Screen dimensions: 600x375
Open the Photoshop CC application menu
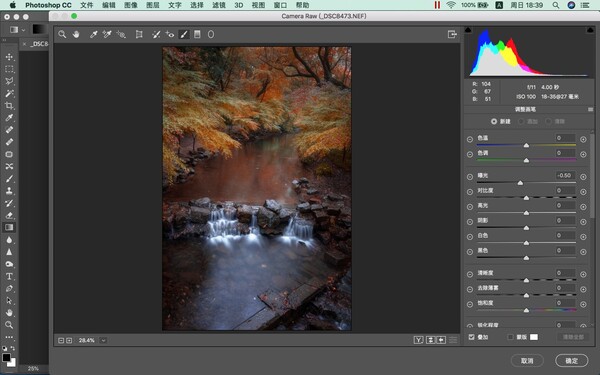point(48,5)
